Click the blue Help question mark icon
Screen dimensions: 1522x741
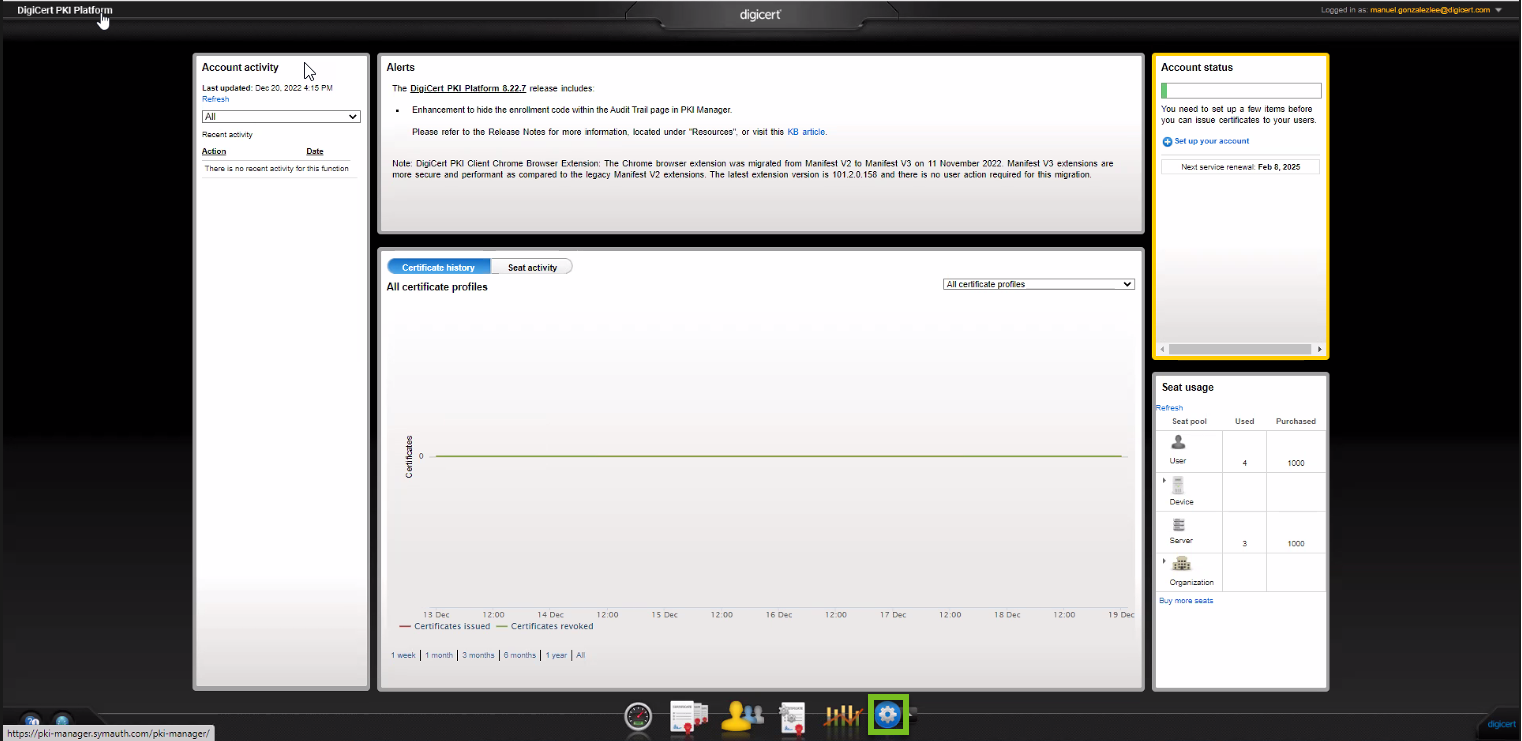point(32,721)
